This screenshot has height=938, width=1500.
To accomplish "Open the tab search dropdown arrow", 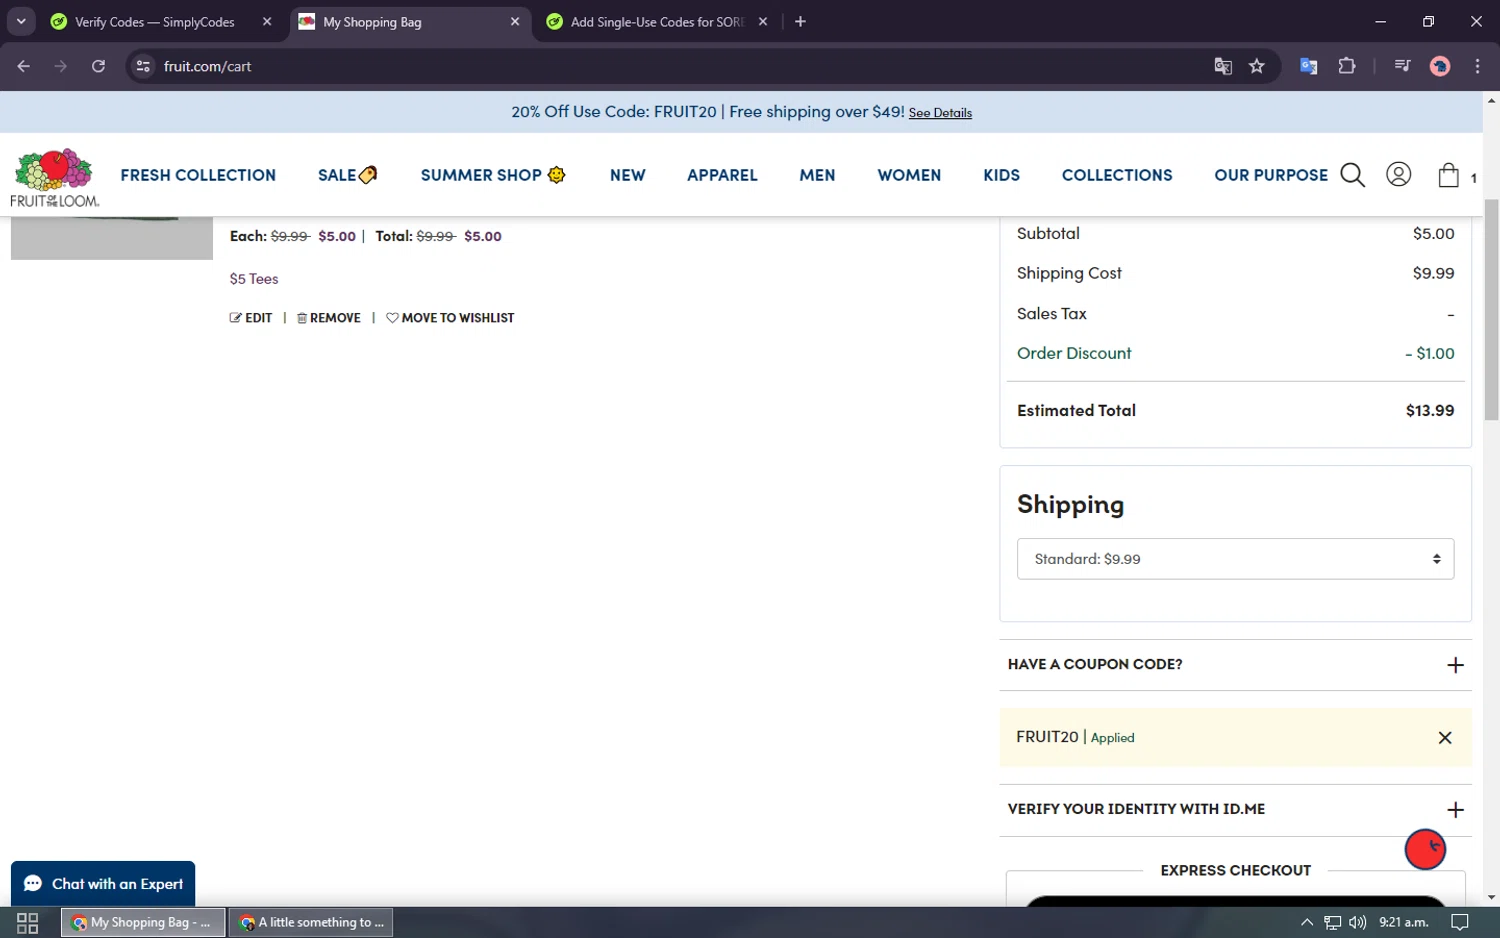I will point(21,22).
